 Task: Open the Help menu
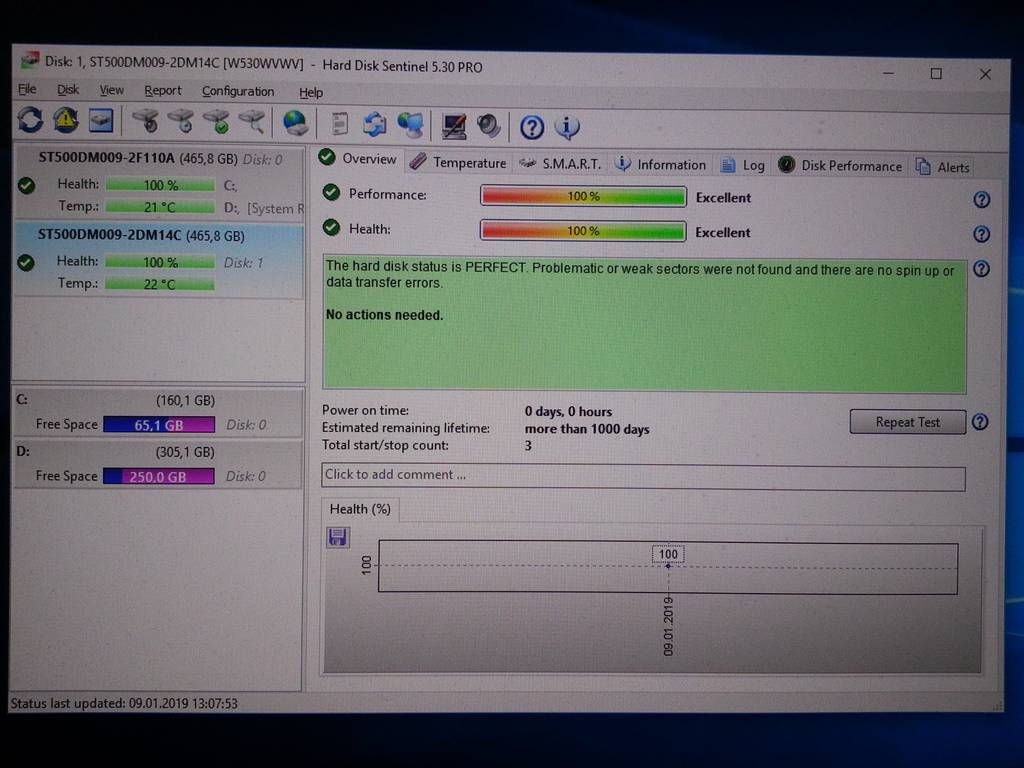coord(311,93)
